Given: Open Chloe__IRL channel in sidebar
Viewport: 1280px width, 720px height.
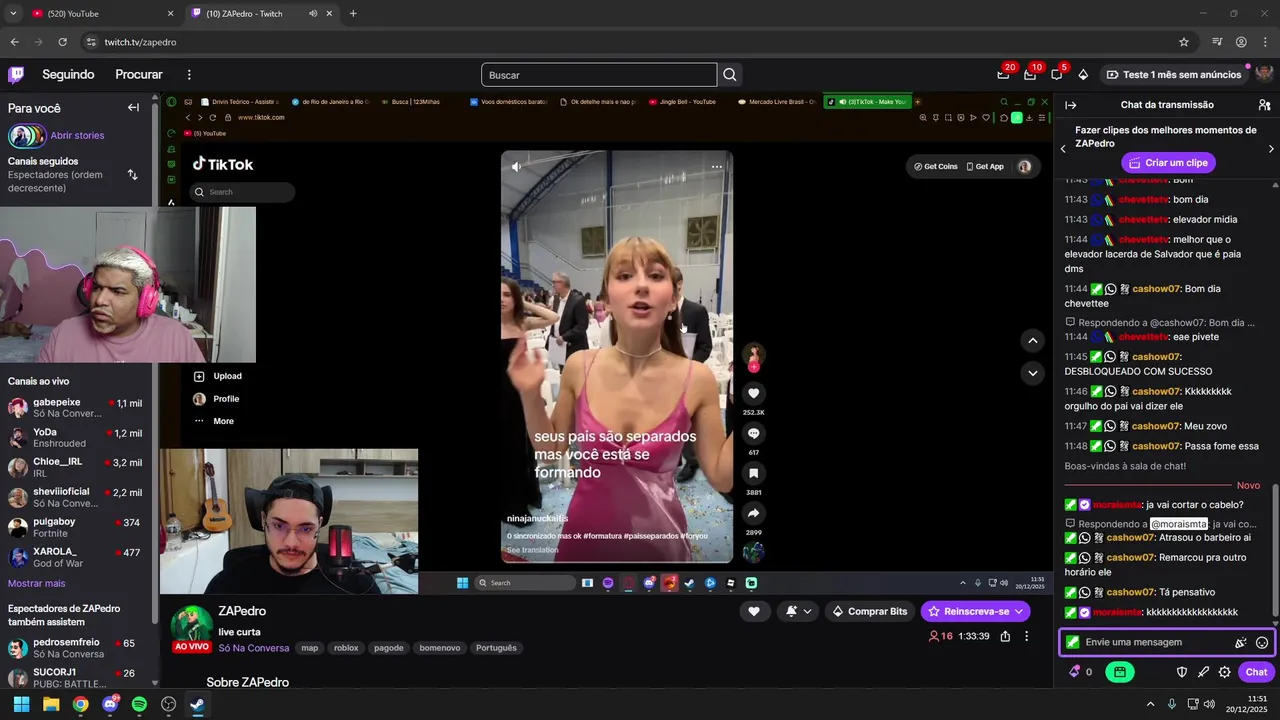Looking at the screenshot, I should click(76, 467).
